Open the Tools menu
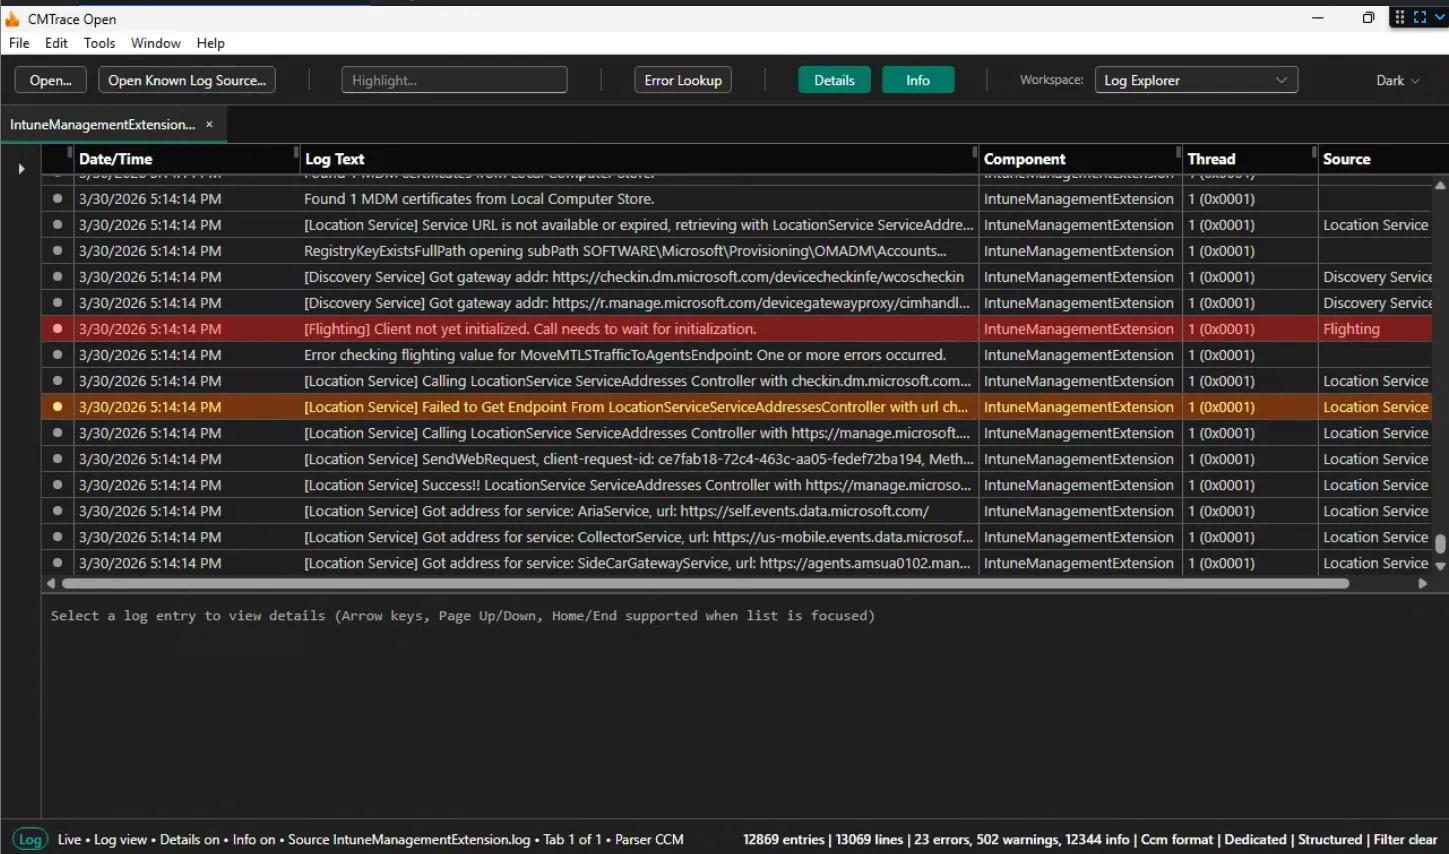 click(99, 43)
